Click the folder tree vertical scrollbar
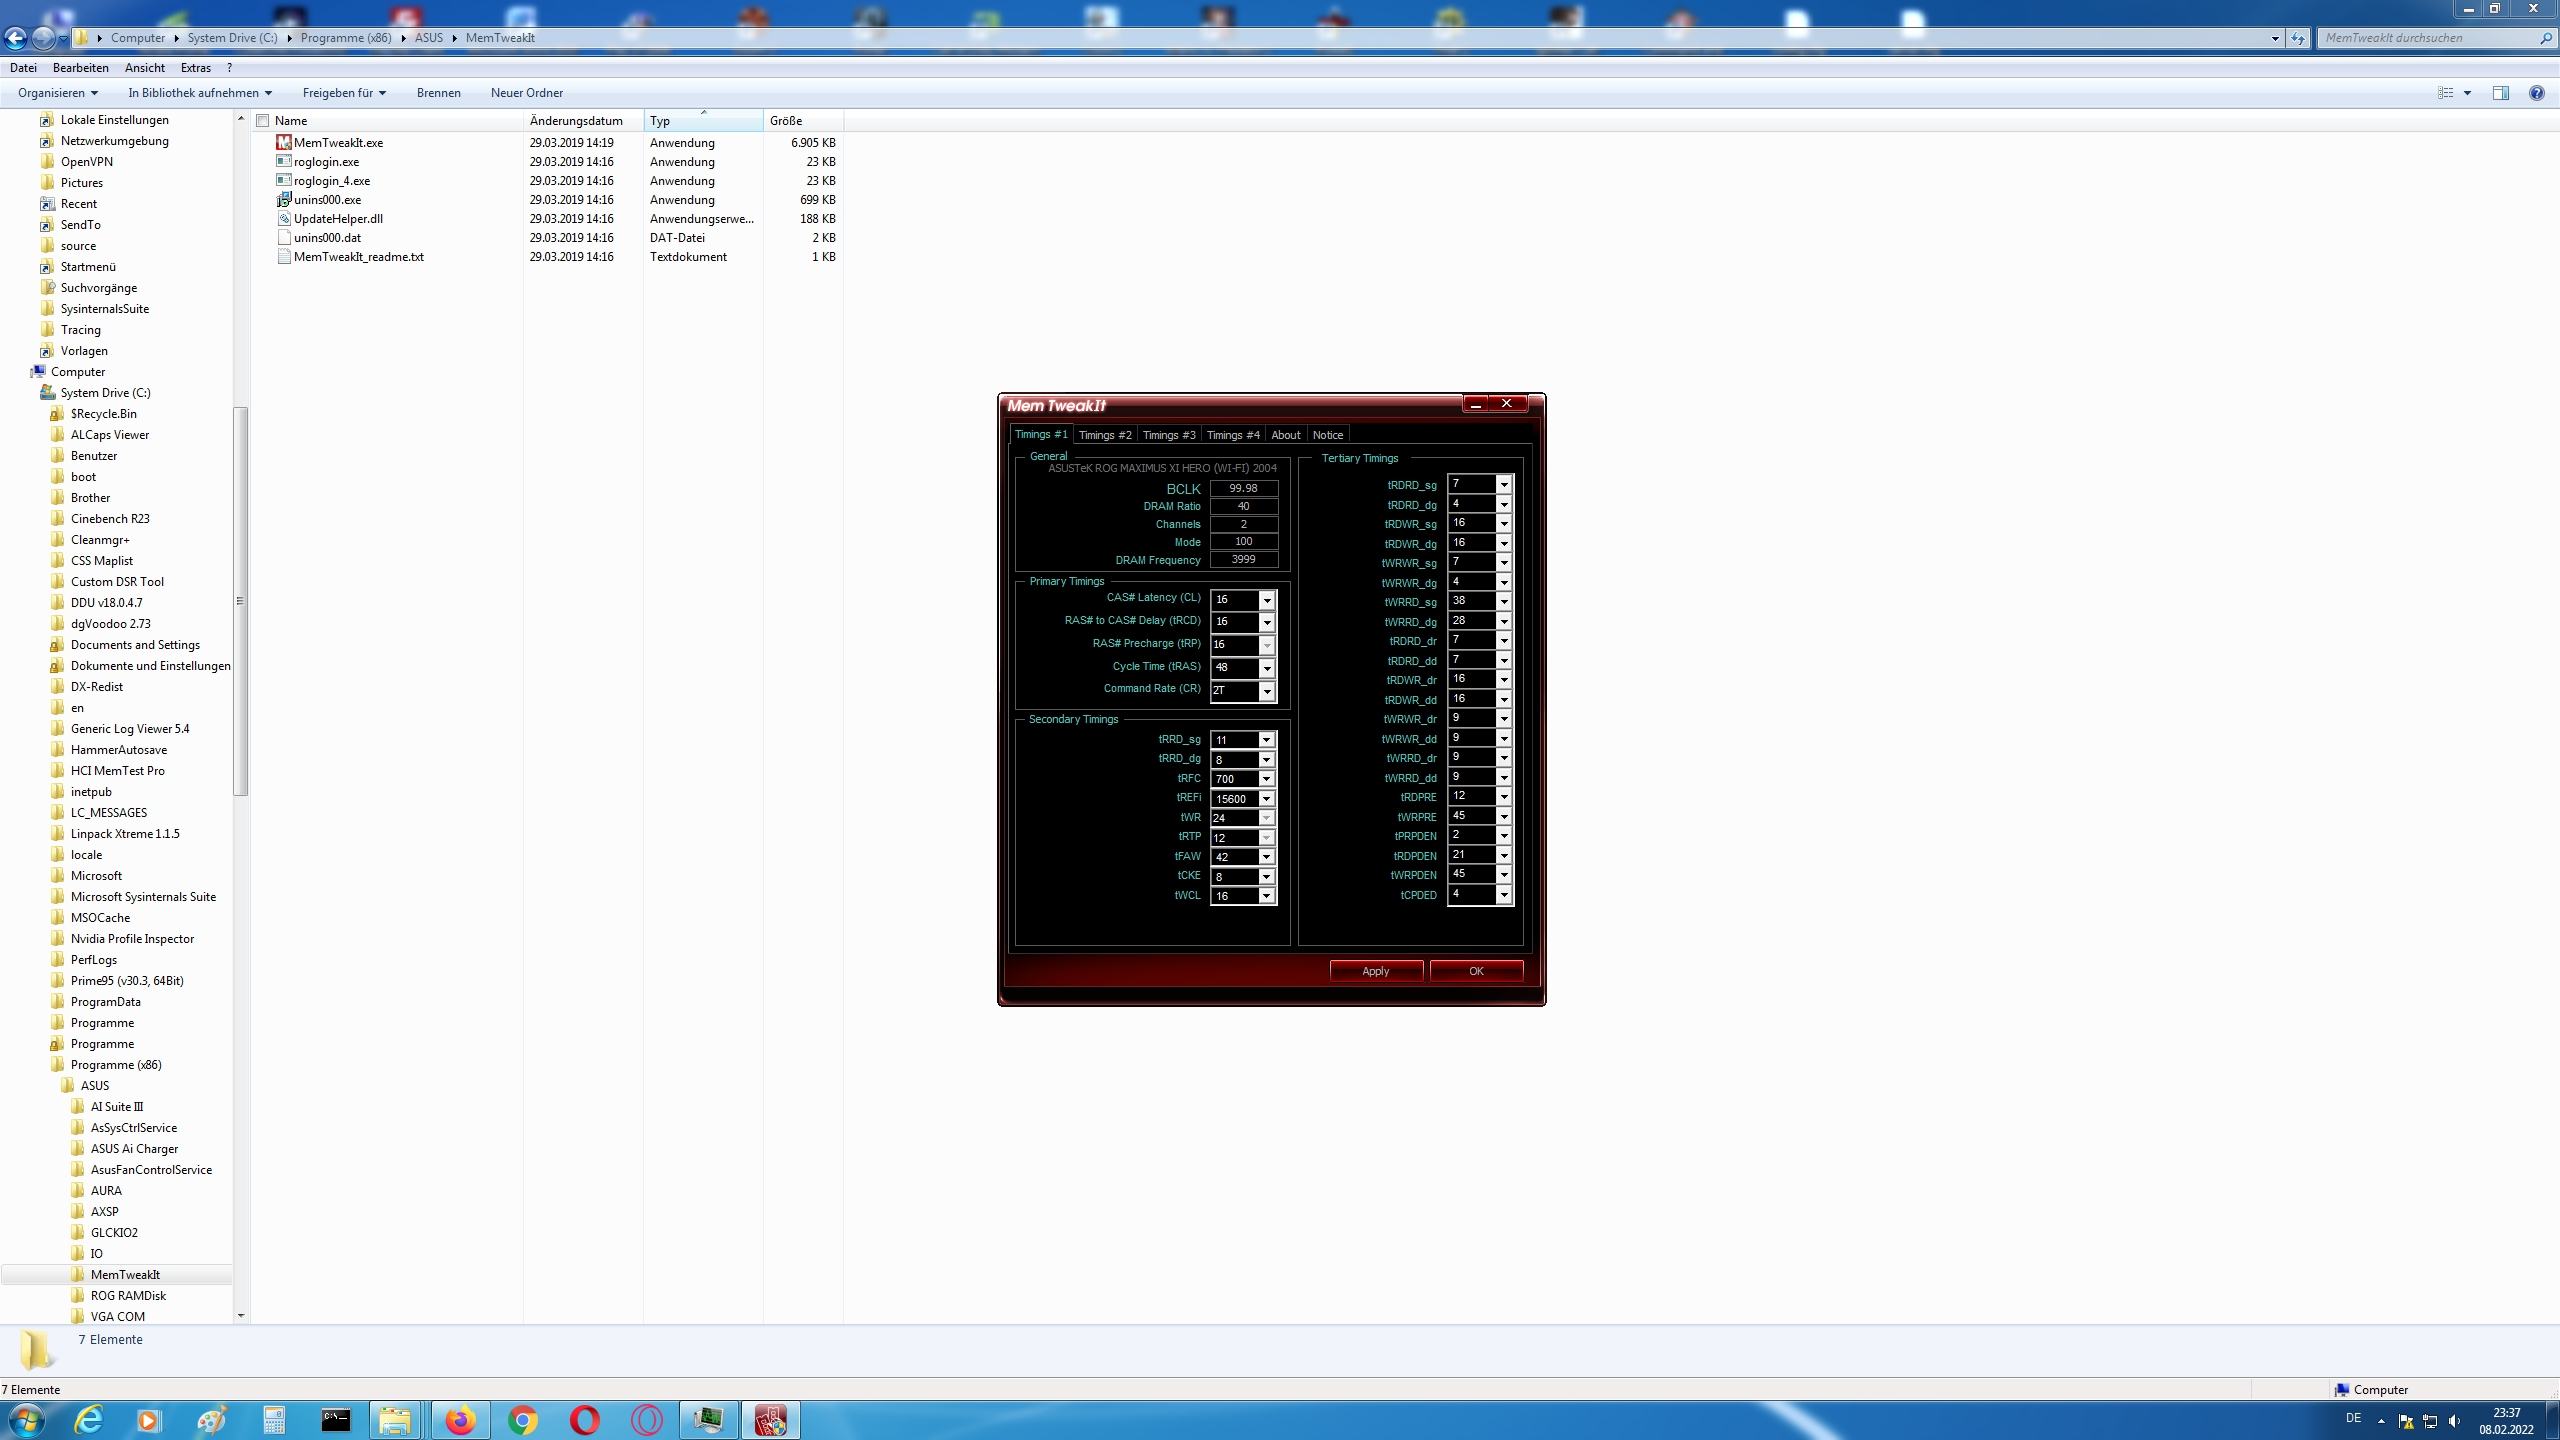This screenshot has height=1440, width=2560. tap(240, 601)
